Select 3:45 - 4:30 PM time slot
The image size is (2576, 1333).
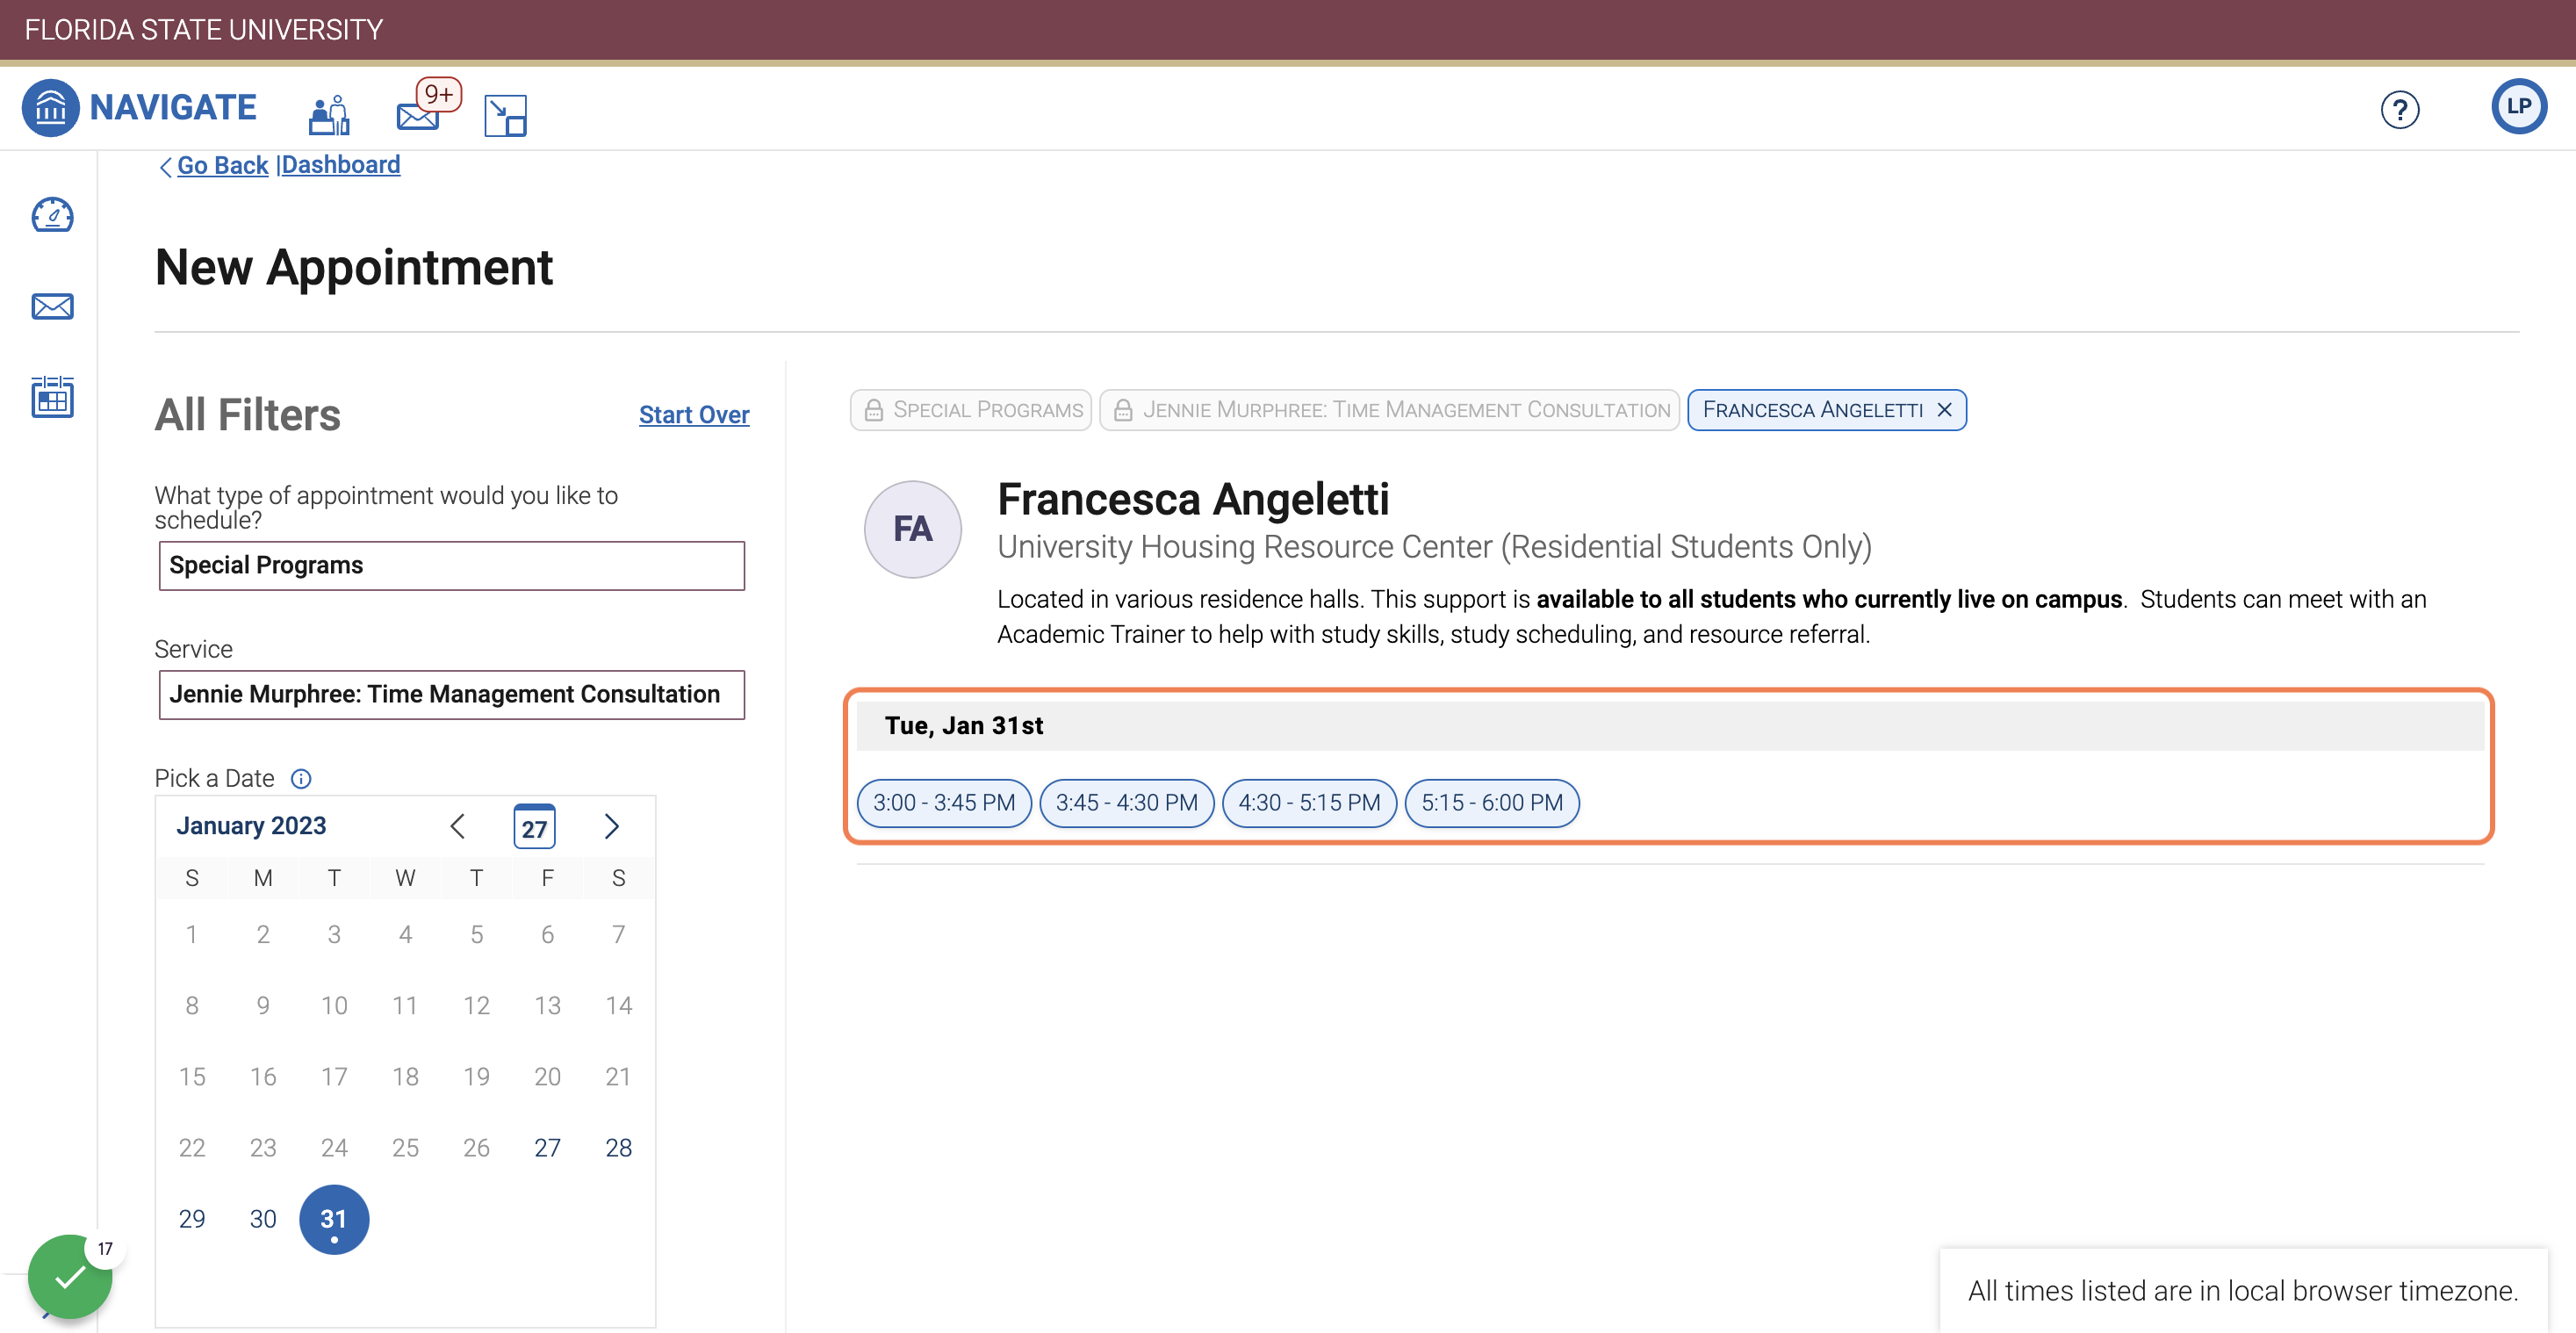[x=1127, y=803]
